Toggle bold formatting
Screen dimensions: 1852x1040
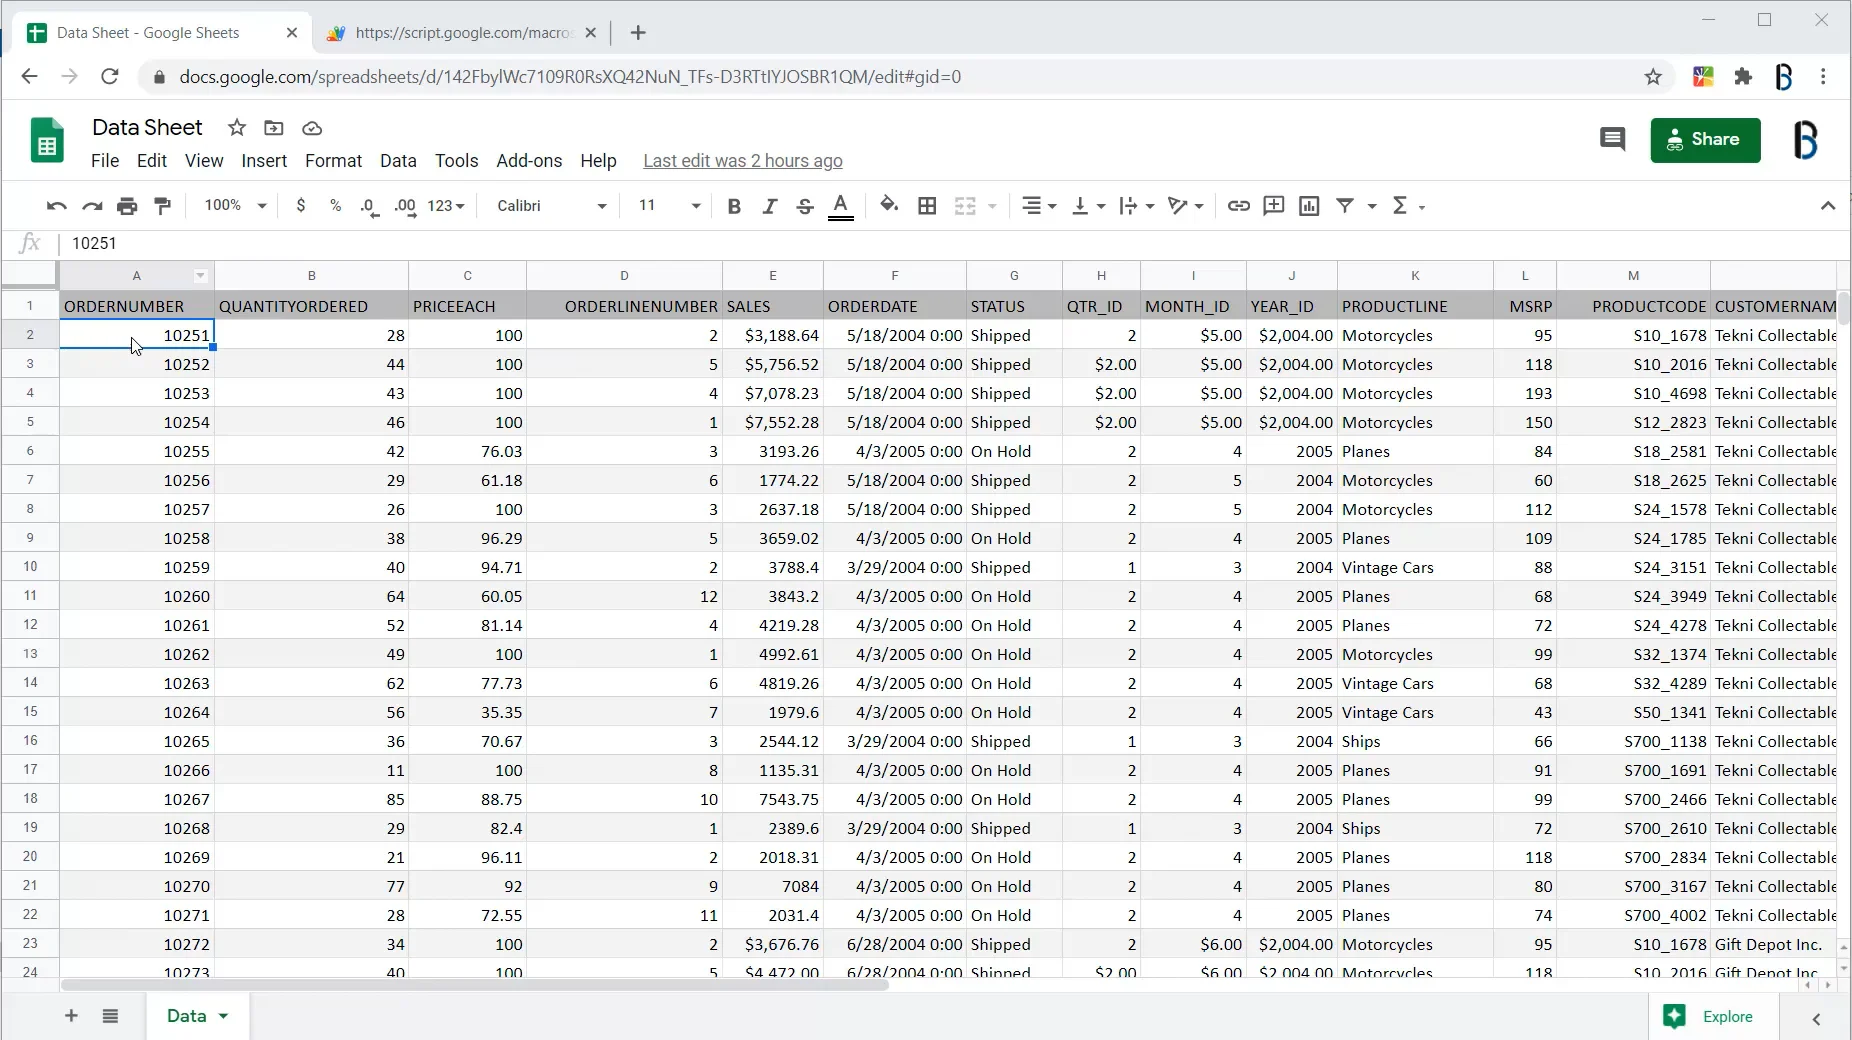point(734,206)
